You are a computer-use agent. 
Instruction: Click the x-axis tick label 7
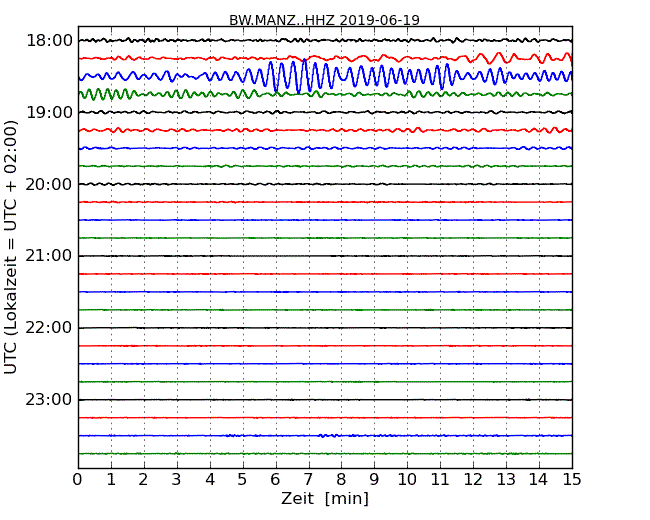point(308,480)
